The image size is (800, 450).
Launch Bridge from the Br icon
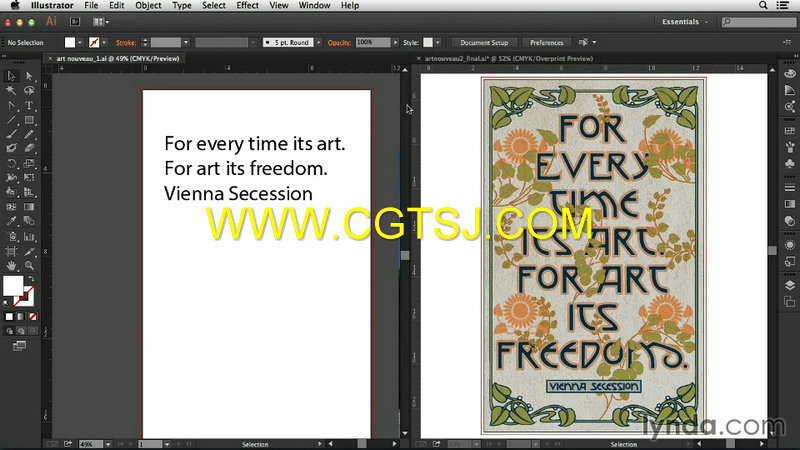pyautogui.click(x=75, y=22)
